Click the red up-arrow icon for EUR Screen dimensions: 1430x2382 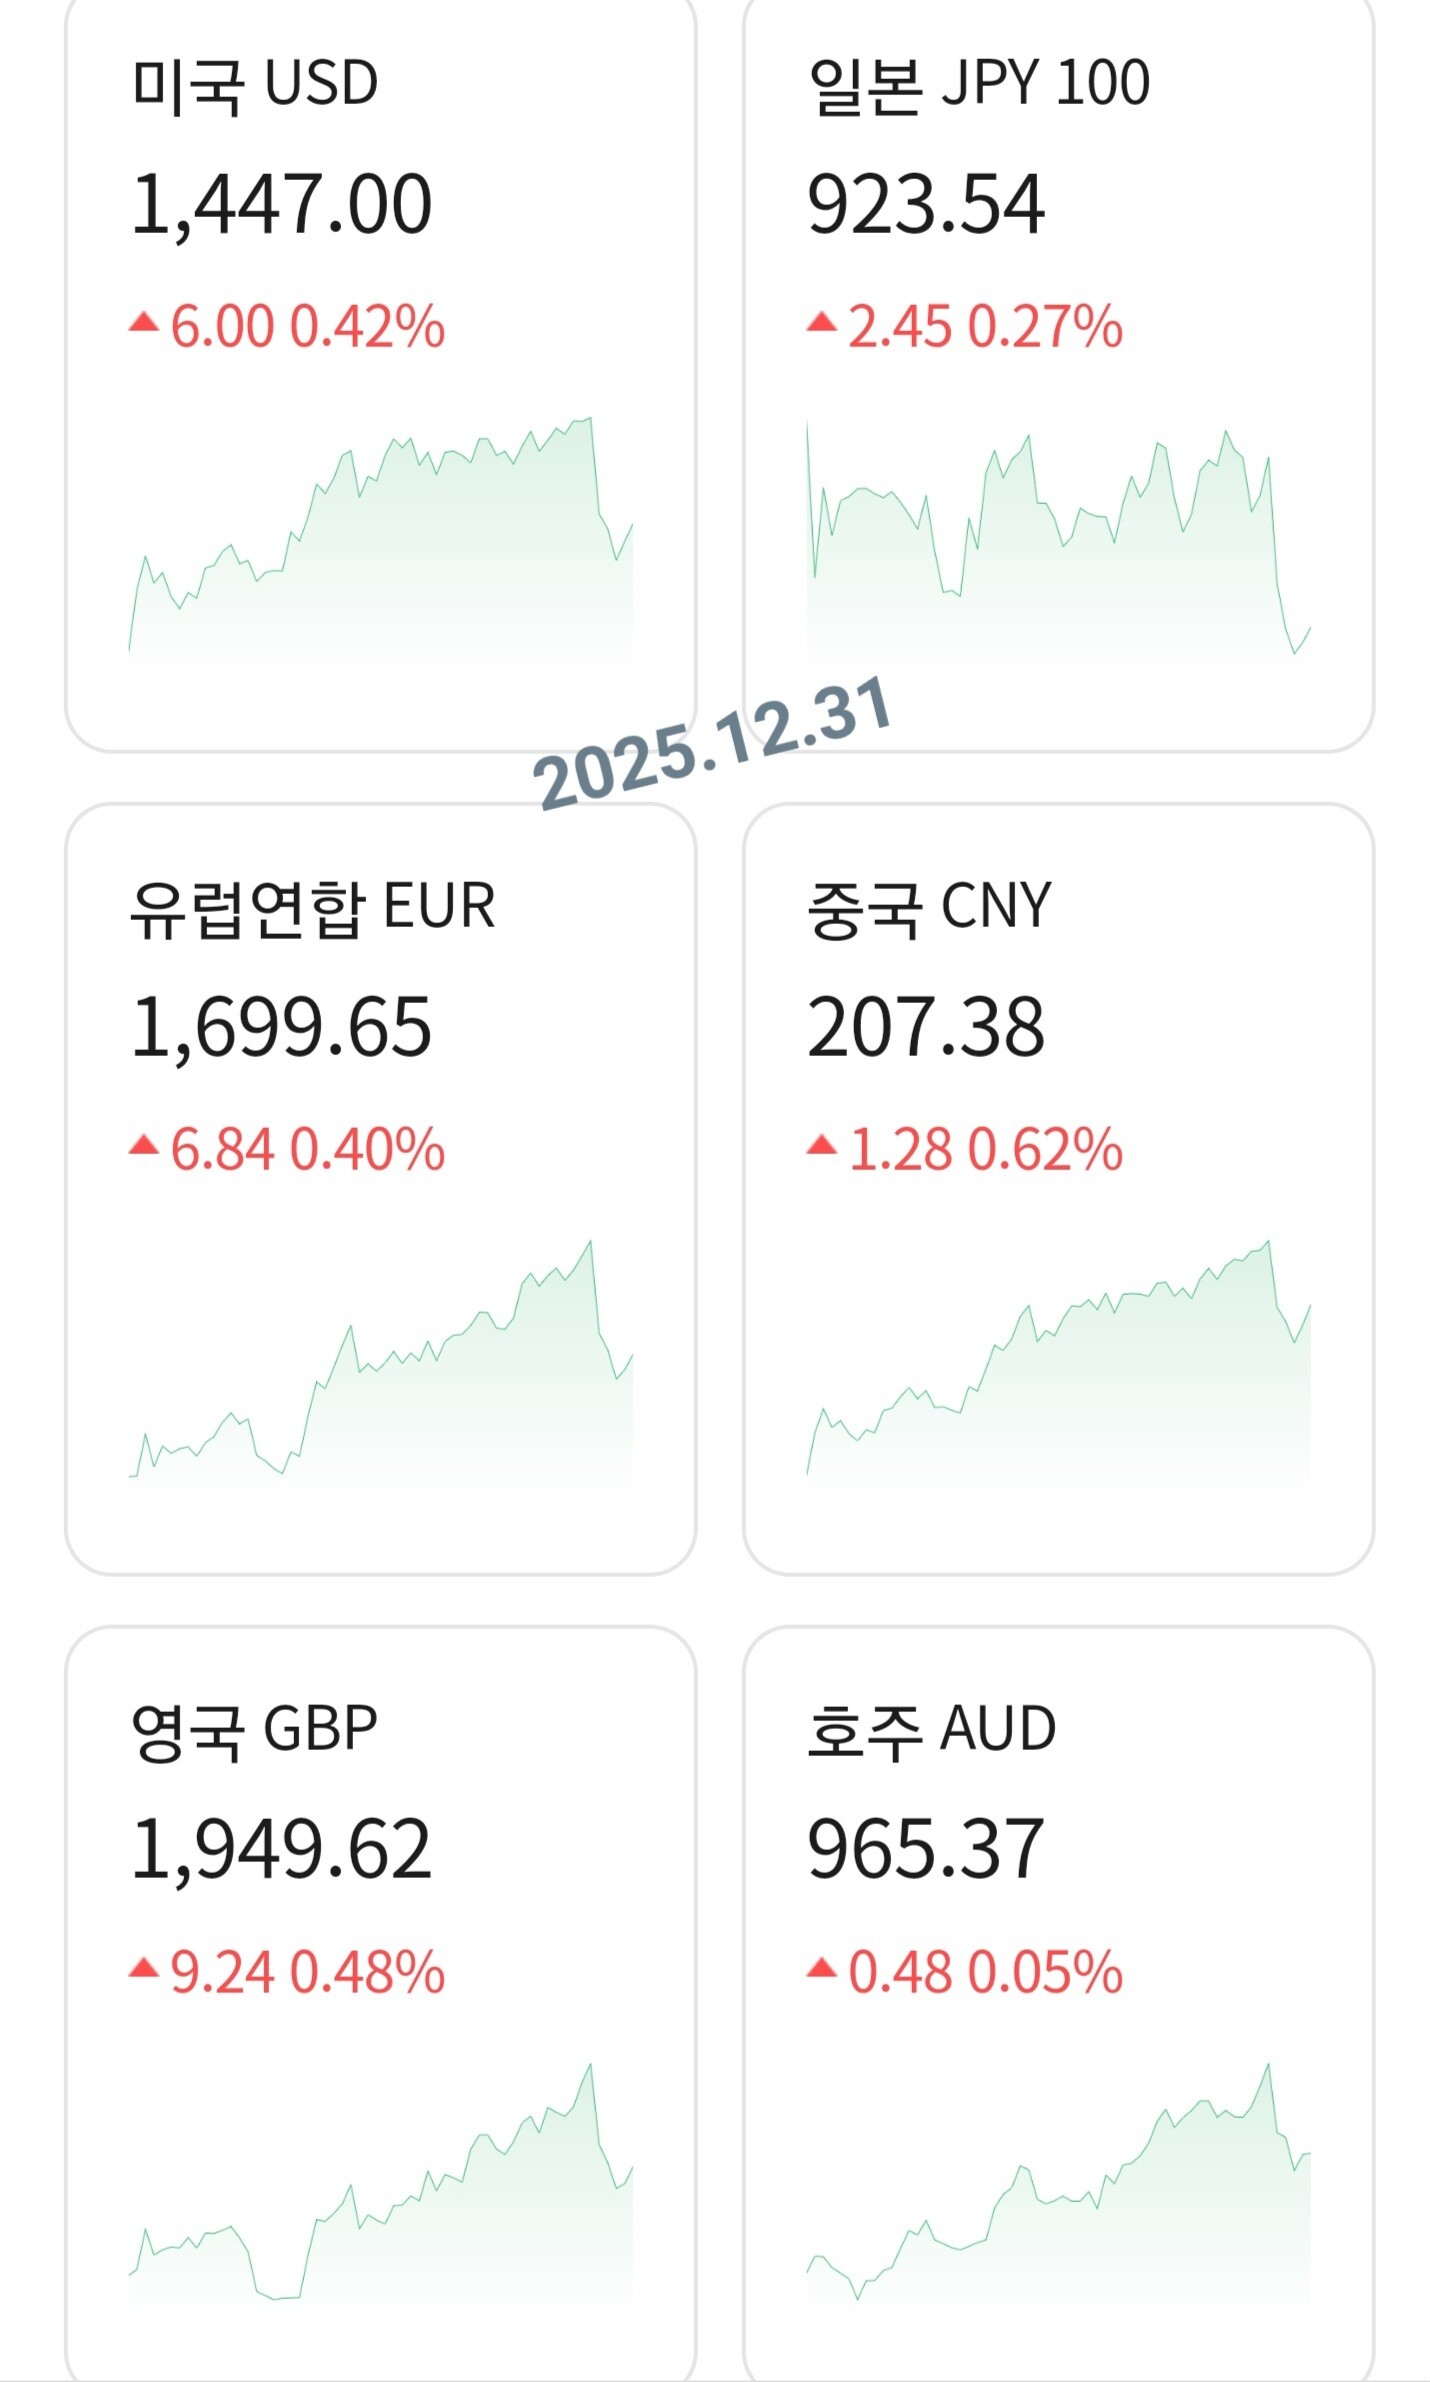144,1145
